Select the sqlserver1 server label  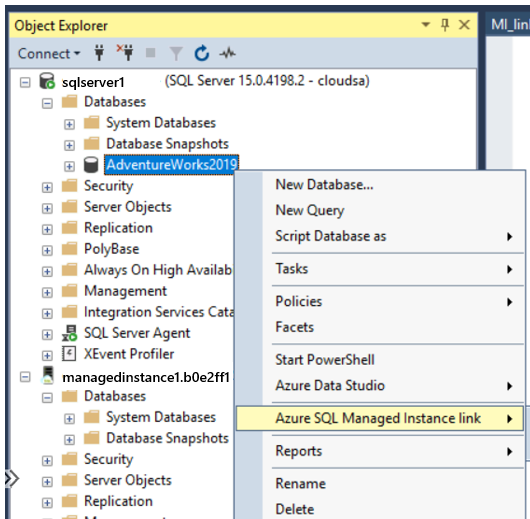[93, 82]
